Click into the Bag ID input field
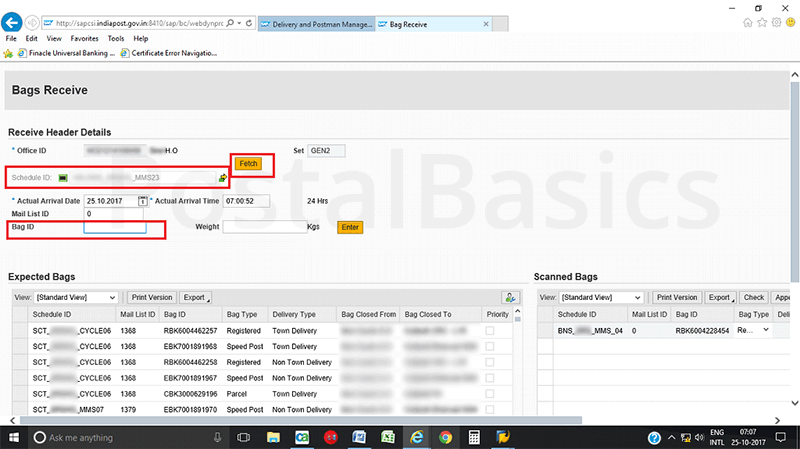 [x=115, y=228]
